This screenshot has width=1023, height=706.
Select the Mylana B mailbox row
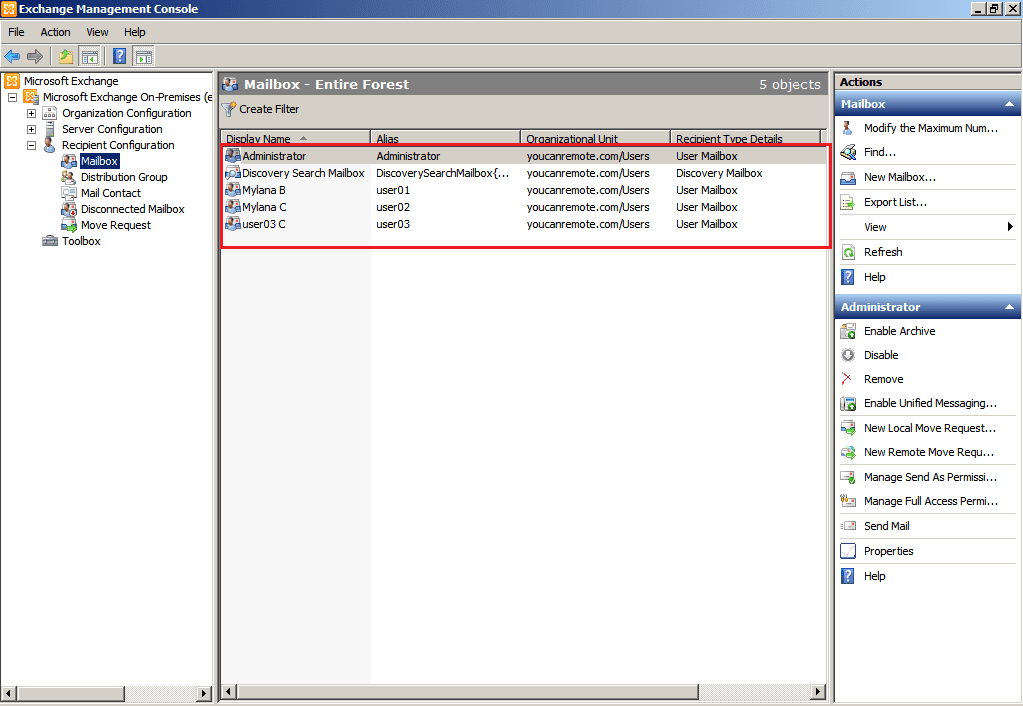click(264, 190)
